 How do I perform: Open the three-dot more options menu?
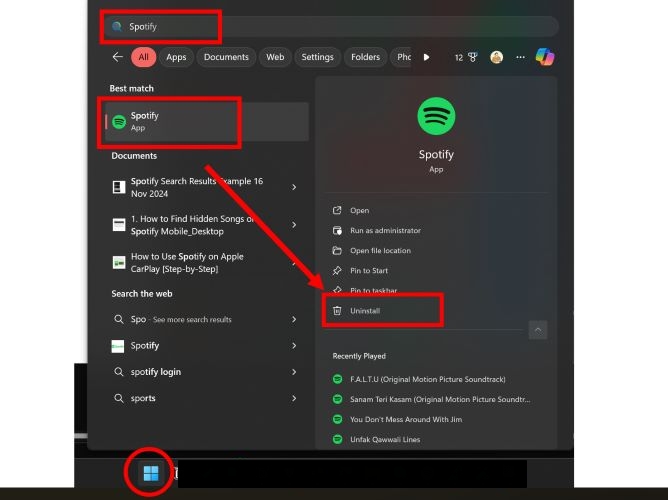pyautogui.click(x=520, y=57)
